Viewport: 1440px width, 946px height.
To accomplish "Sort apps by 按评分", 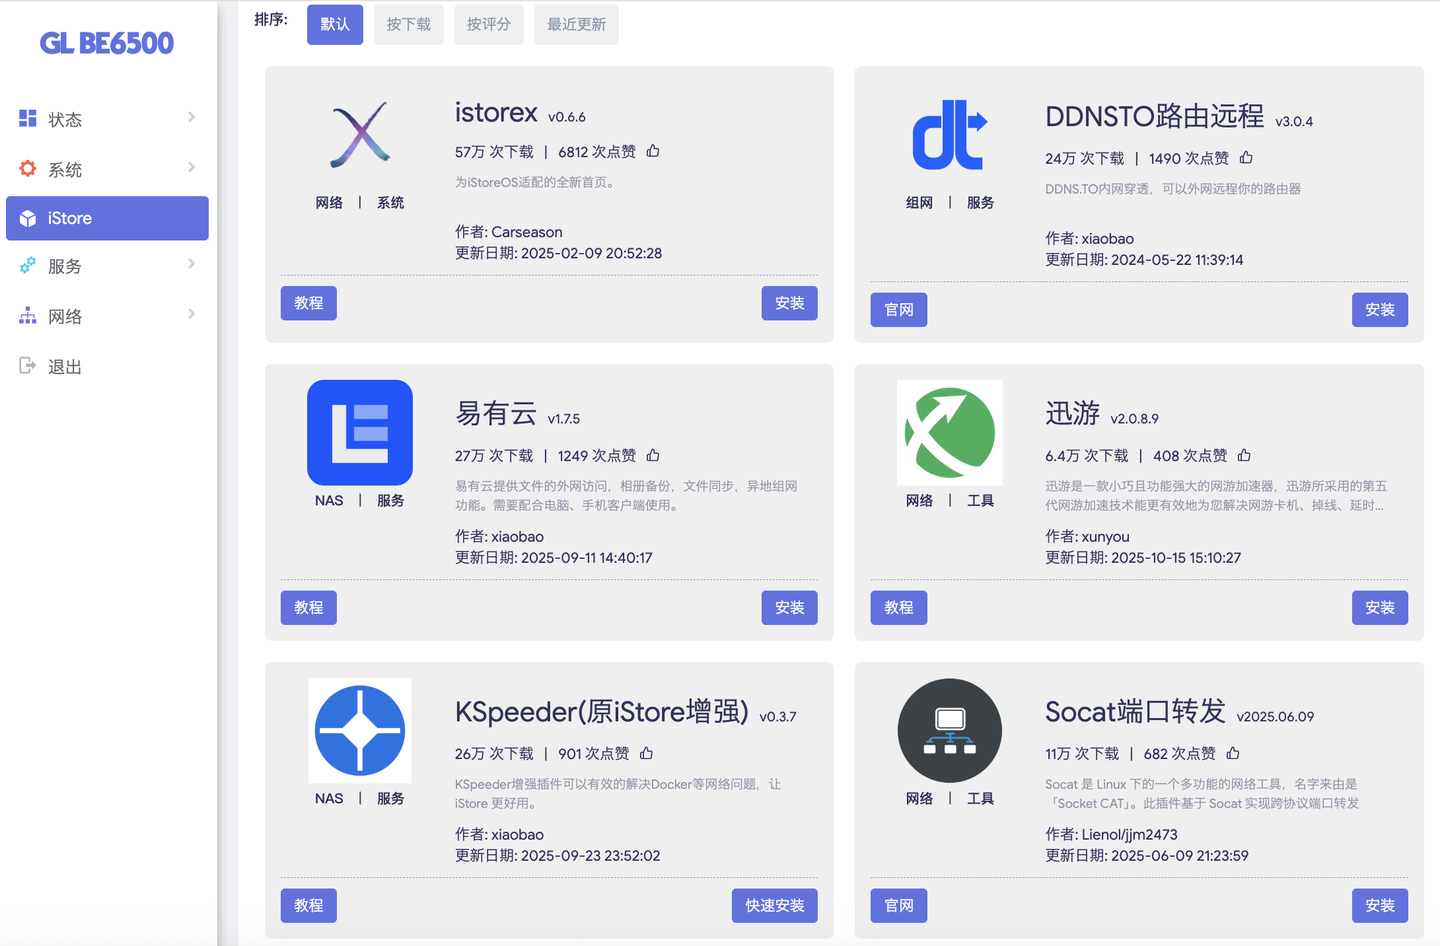I will pos(488,24).
